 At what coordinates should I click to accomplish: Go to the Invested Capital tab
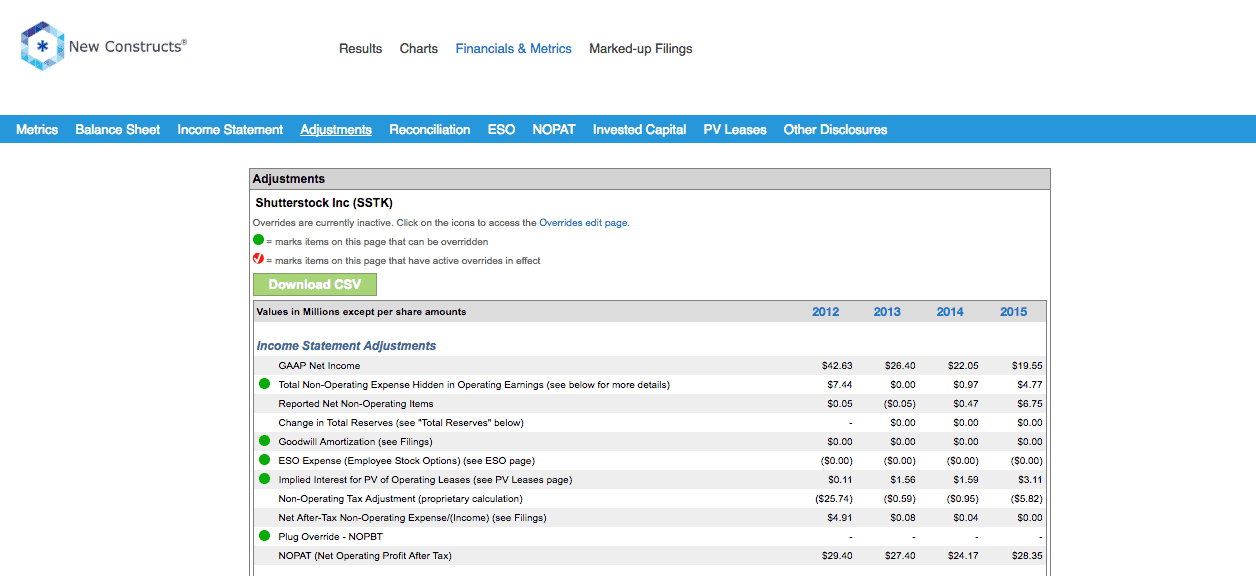point(640,129)
